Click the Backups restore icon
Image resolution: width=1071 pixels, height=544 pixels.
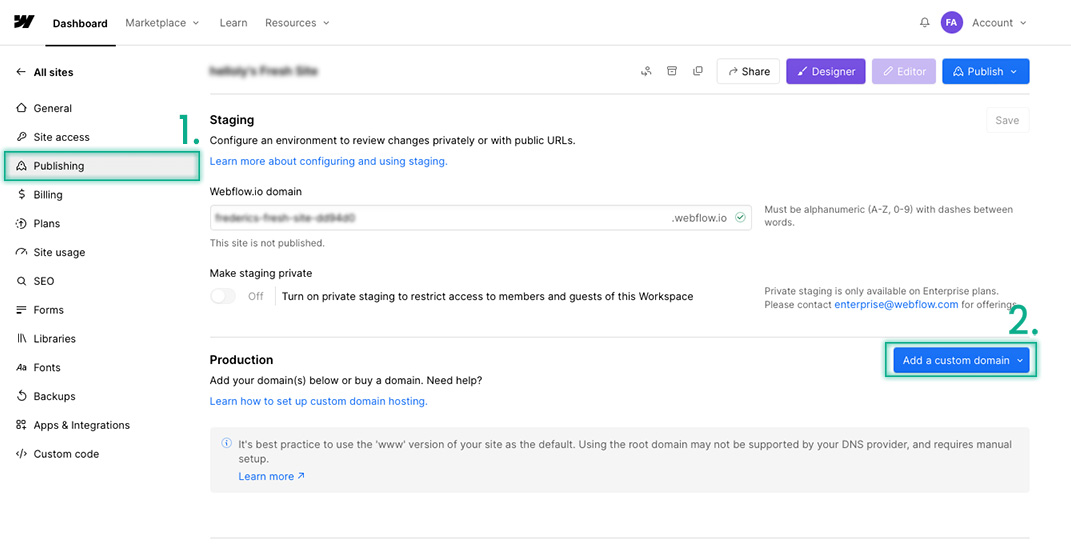(20, 396)
